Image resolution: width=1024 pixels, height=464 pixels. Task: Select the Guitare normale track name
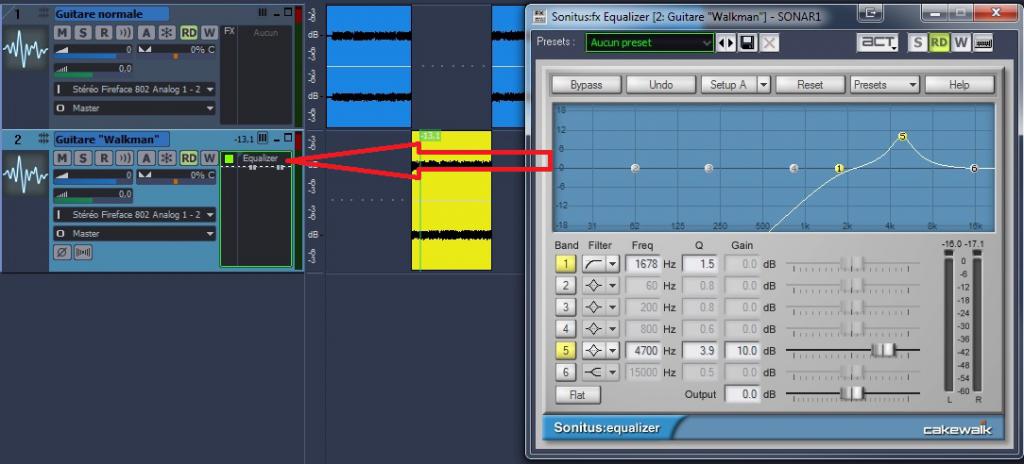pos(111,14)
